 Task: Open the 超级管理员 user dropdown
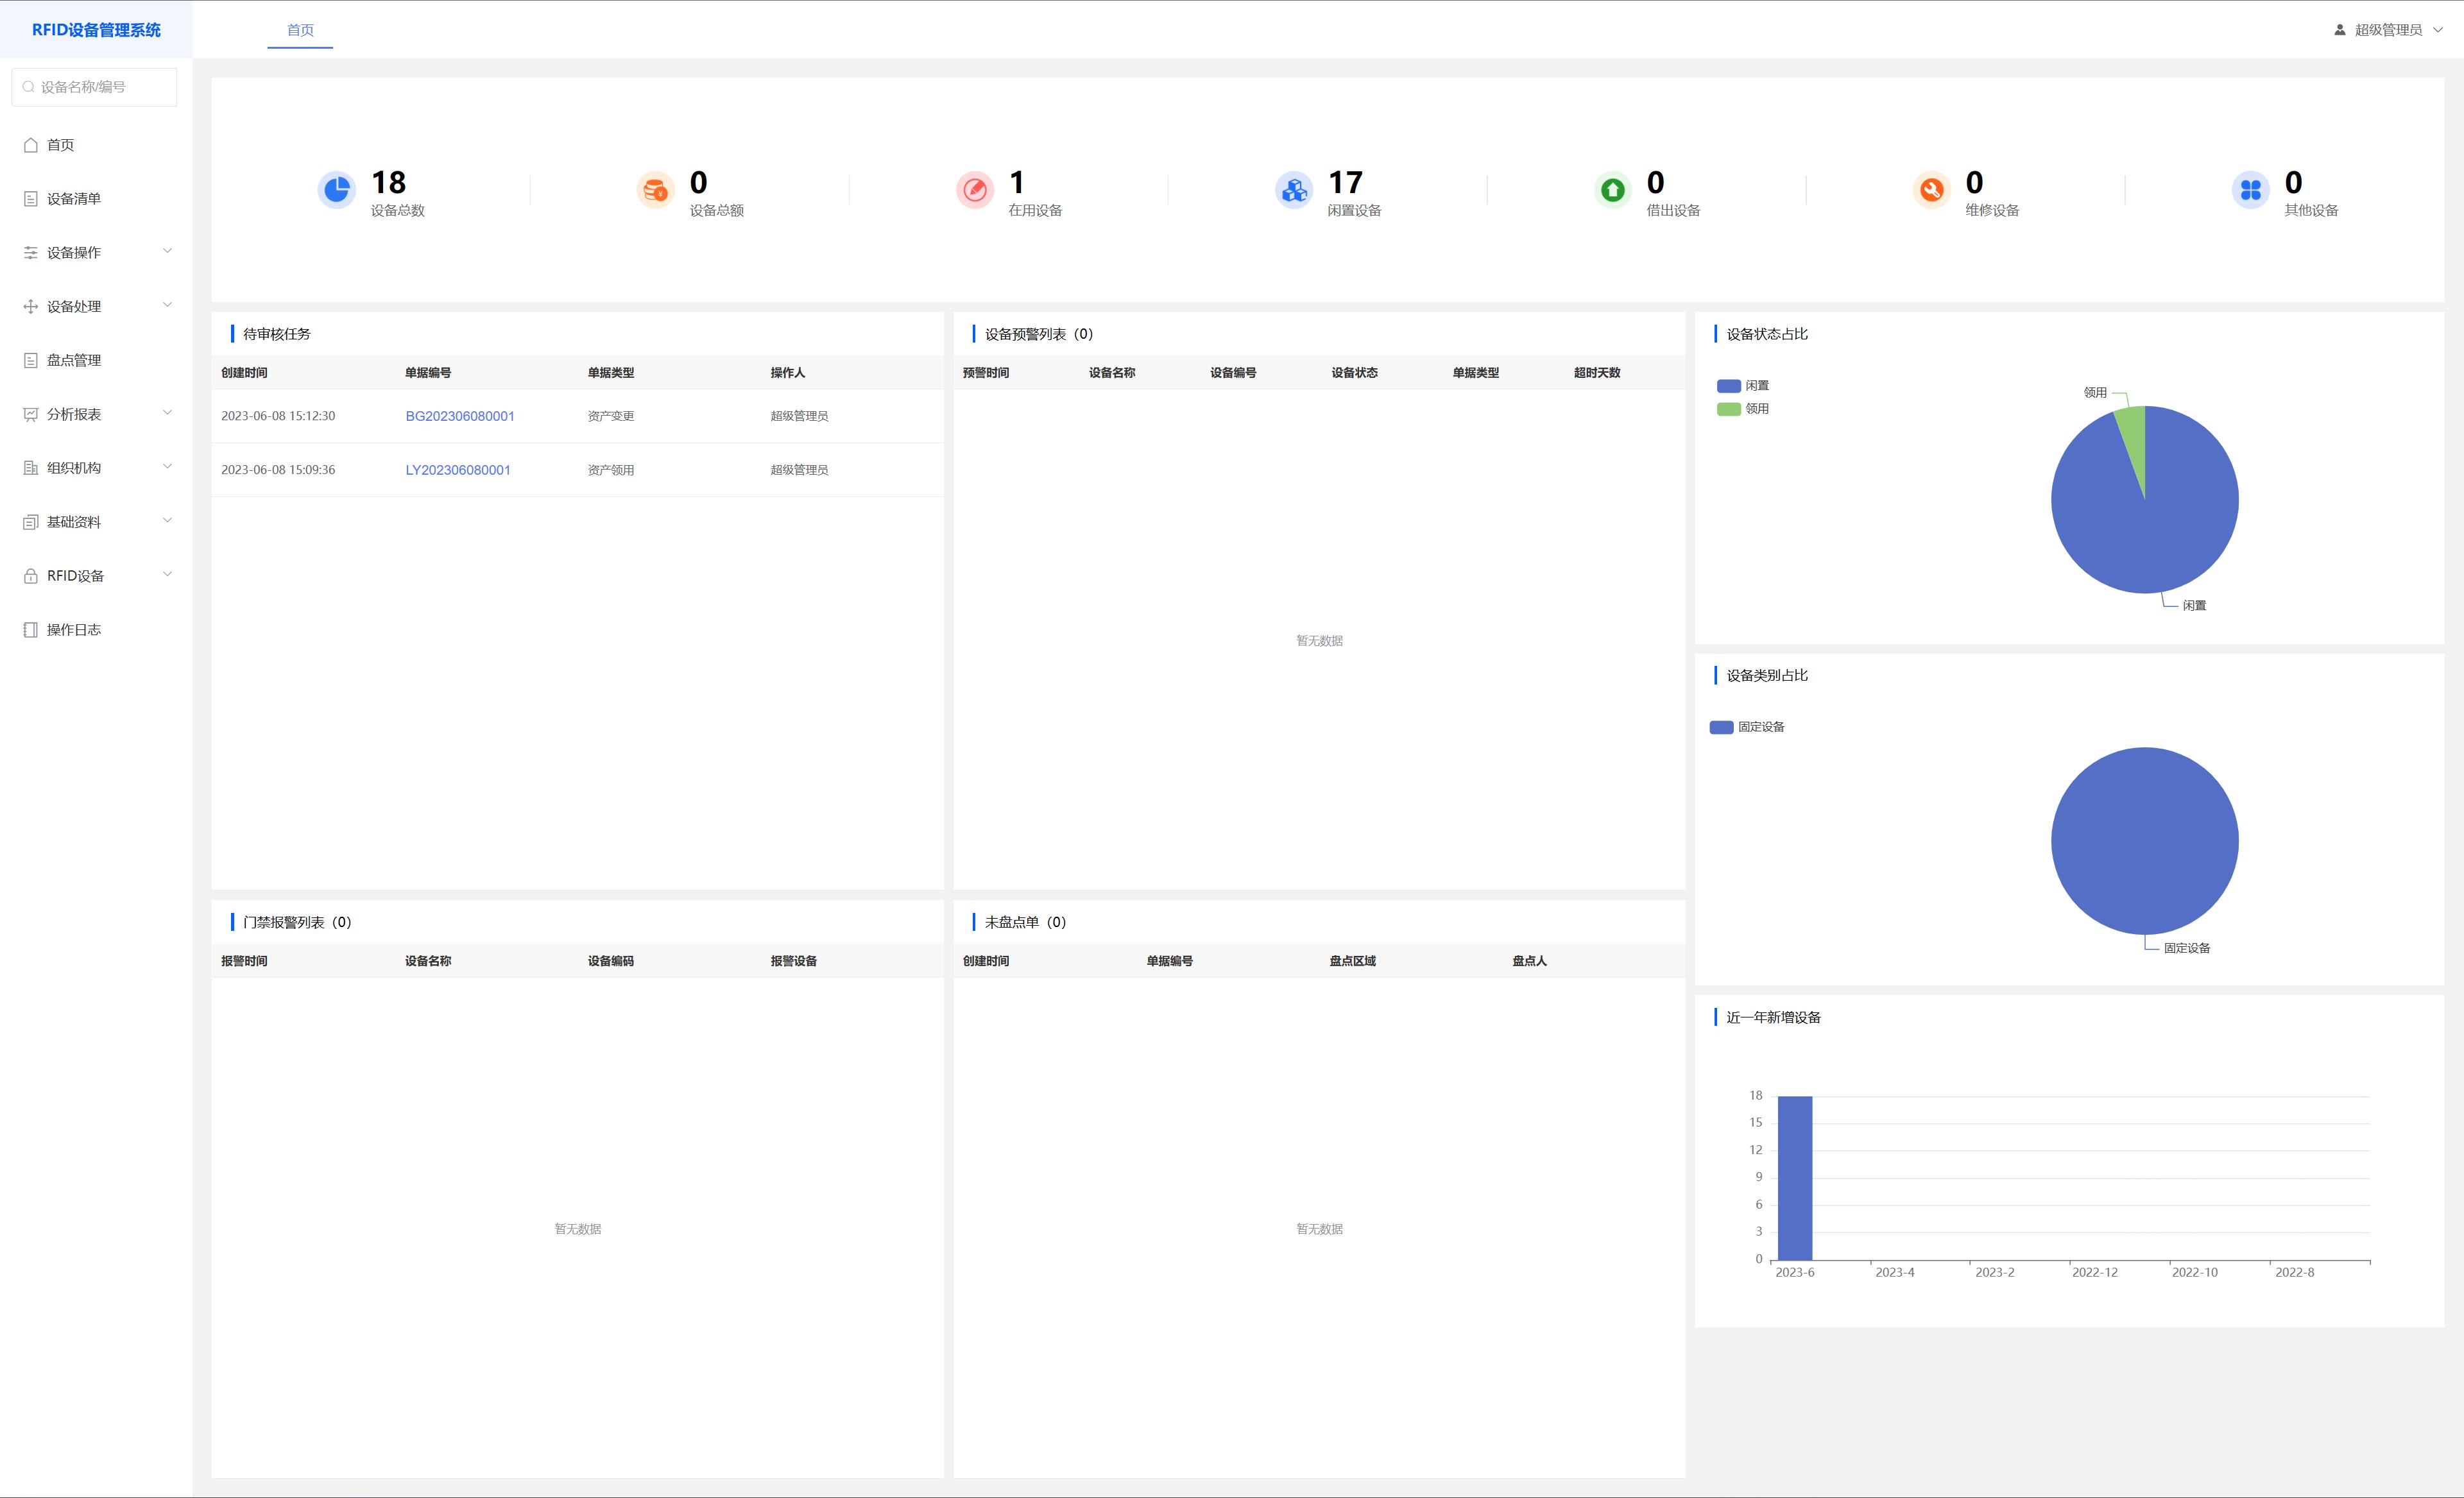pyautogui.click(x=2388, y=30)
